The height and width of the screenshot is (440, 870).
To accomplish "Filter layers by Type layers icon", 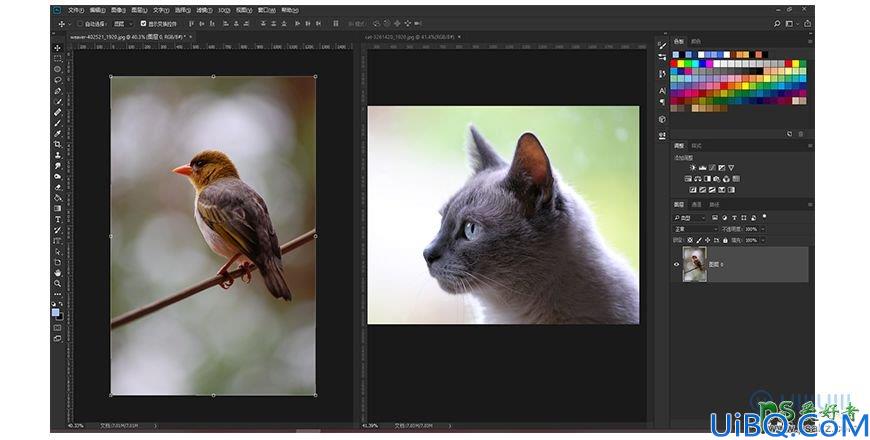I will coord(735,218).
